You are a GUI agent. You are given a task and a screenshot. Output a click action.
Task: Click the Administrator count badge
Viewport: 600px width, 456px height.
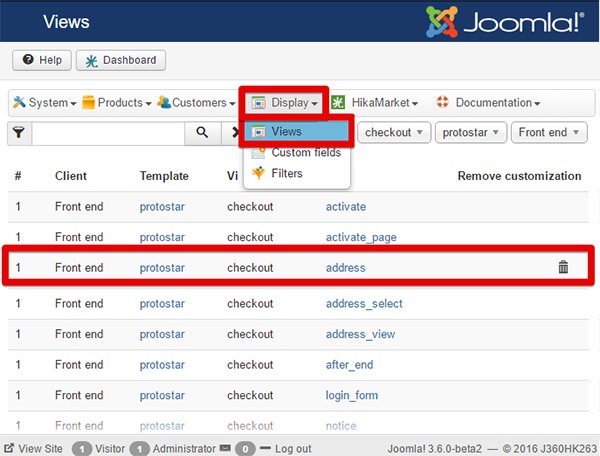pos(139,449)
